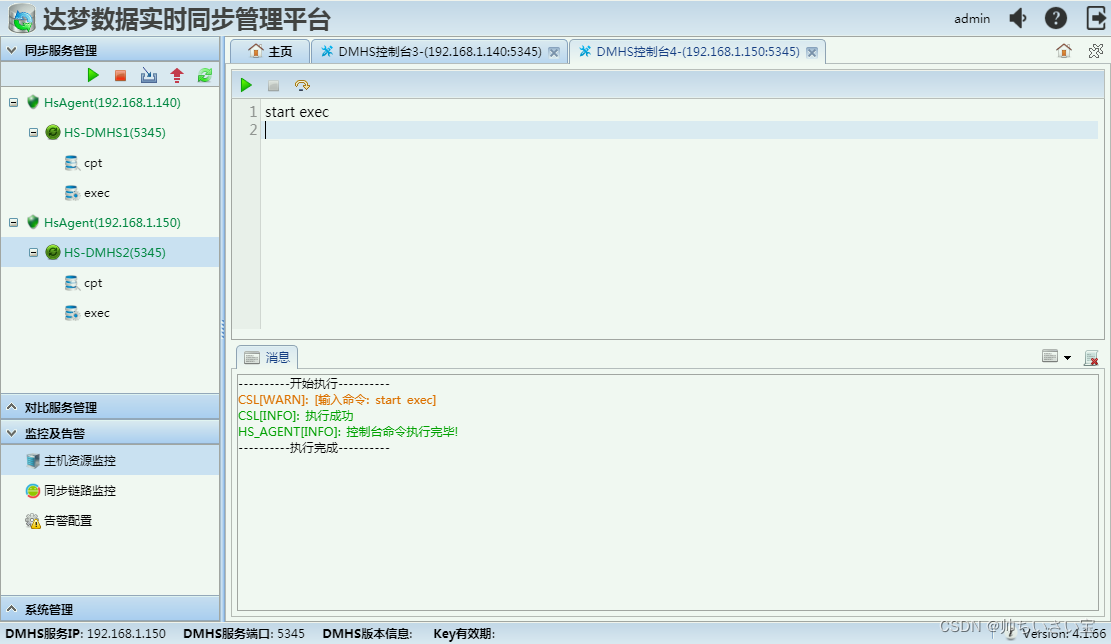Click the HsAgent(192.168.1.150) shield icon

33,222
